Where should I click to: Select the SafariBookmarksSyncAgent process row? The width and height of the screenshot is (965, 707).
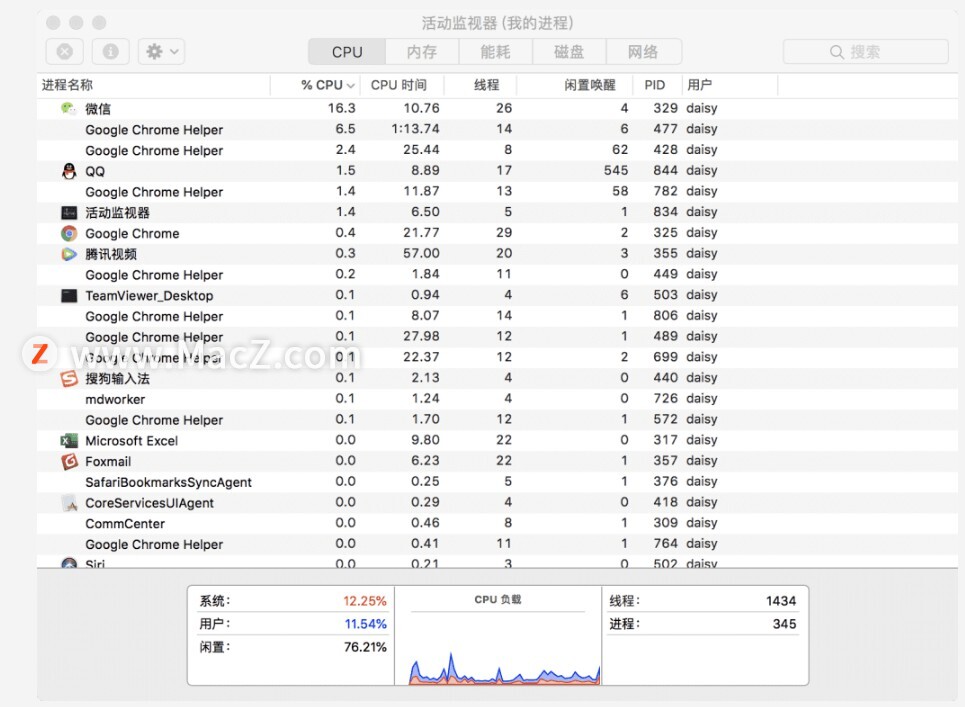pyautogui.click(x=497, y=482)
